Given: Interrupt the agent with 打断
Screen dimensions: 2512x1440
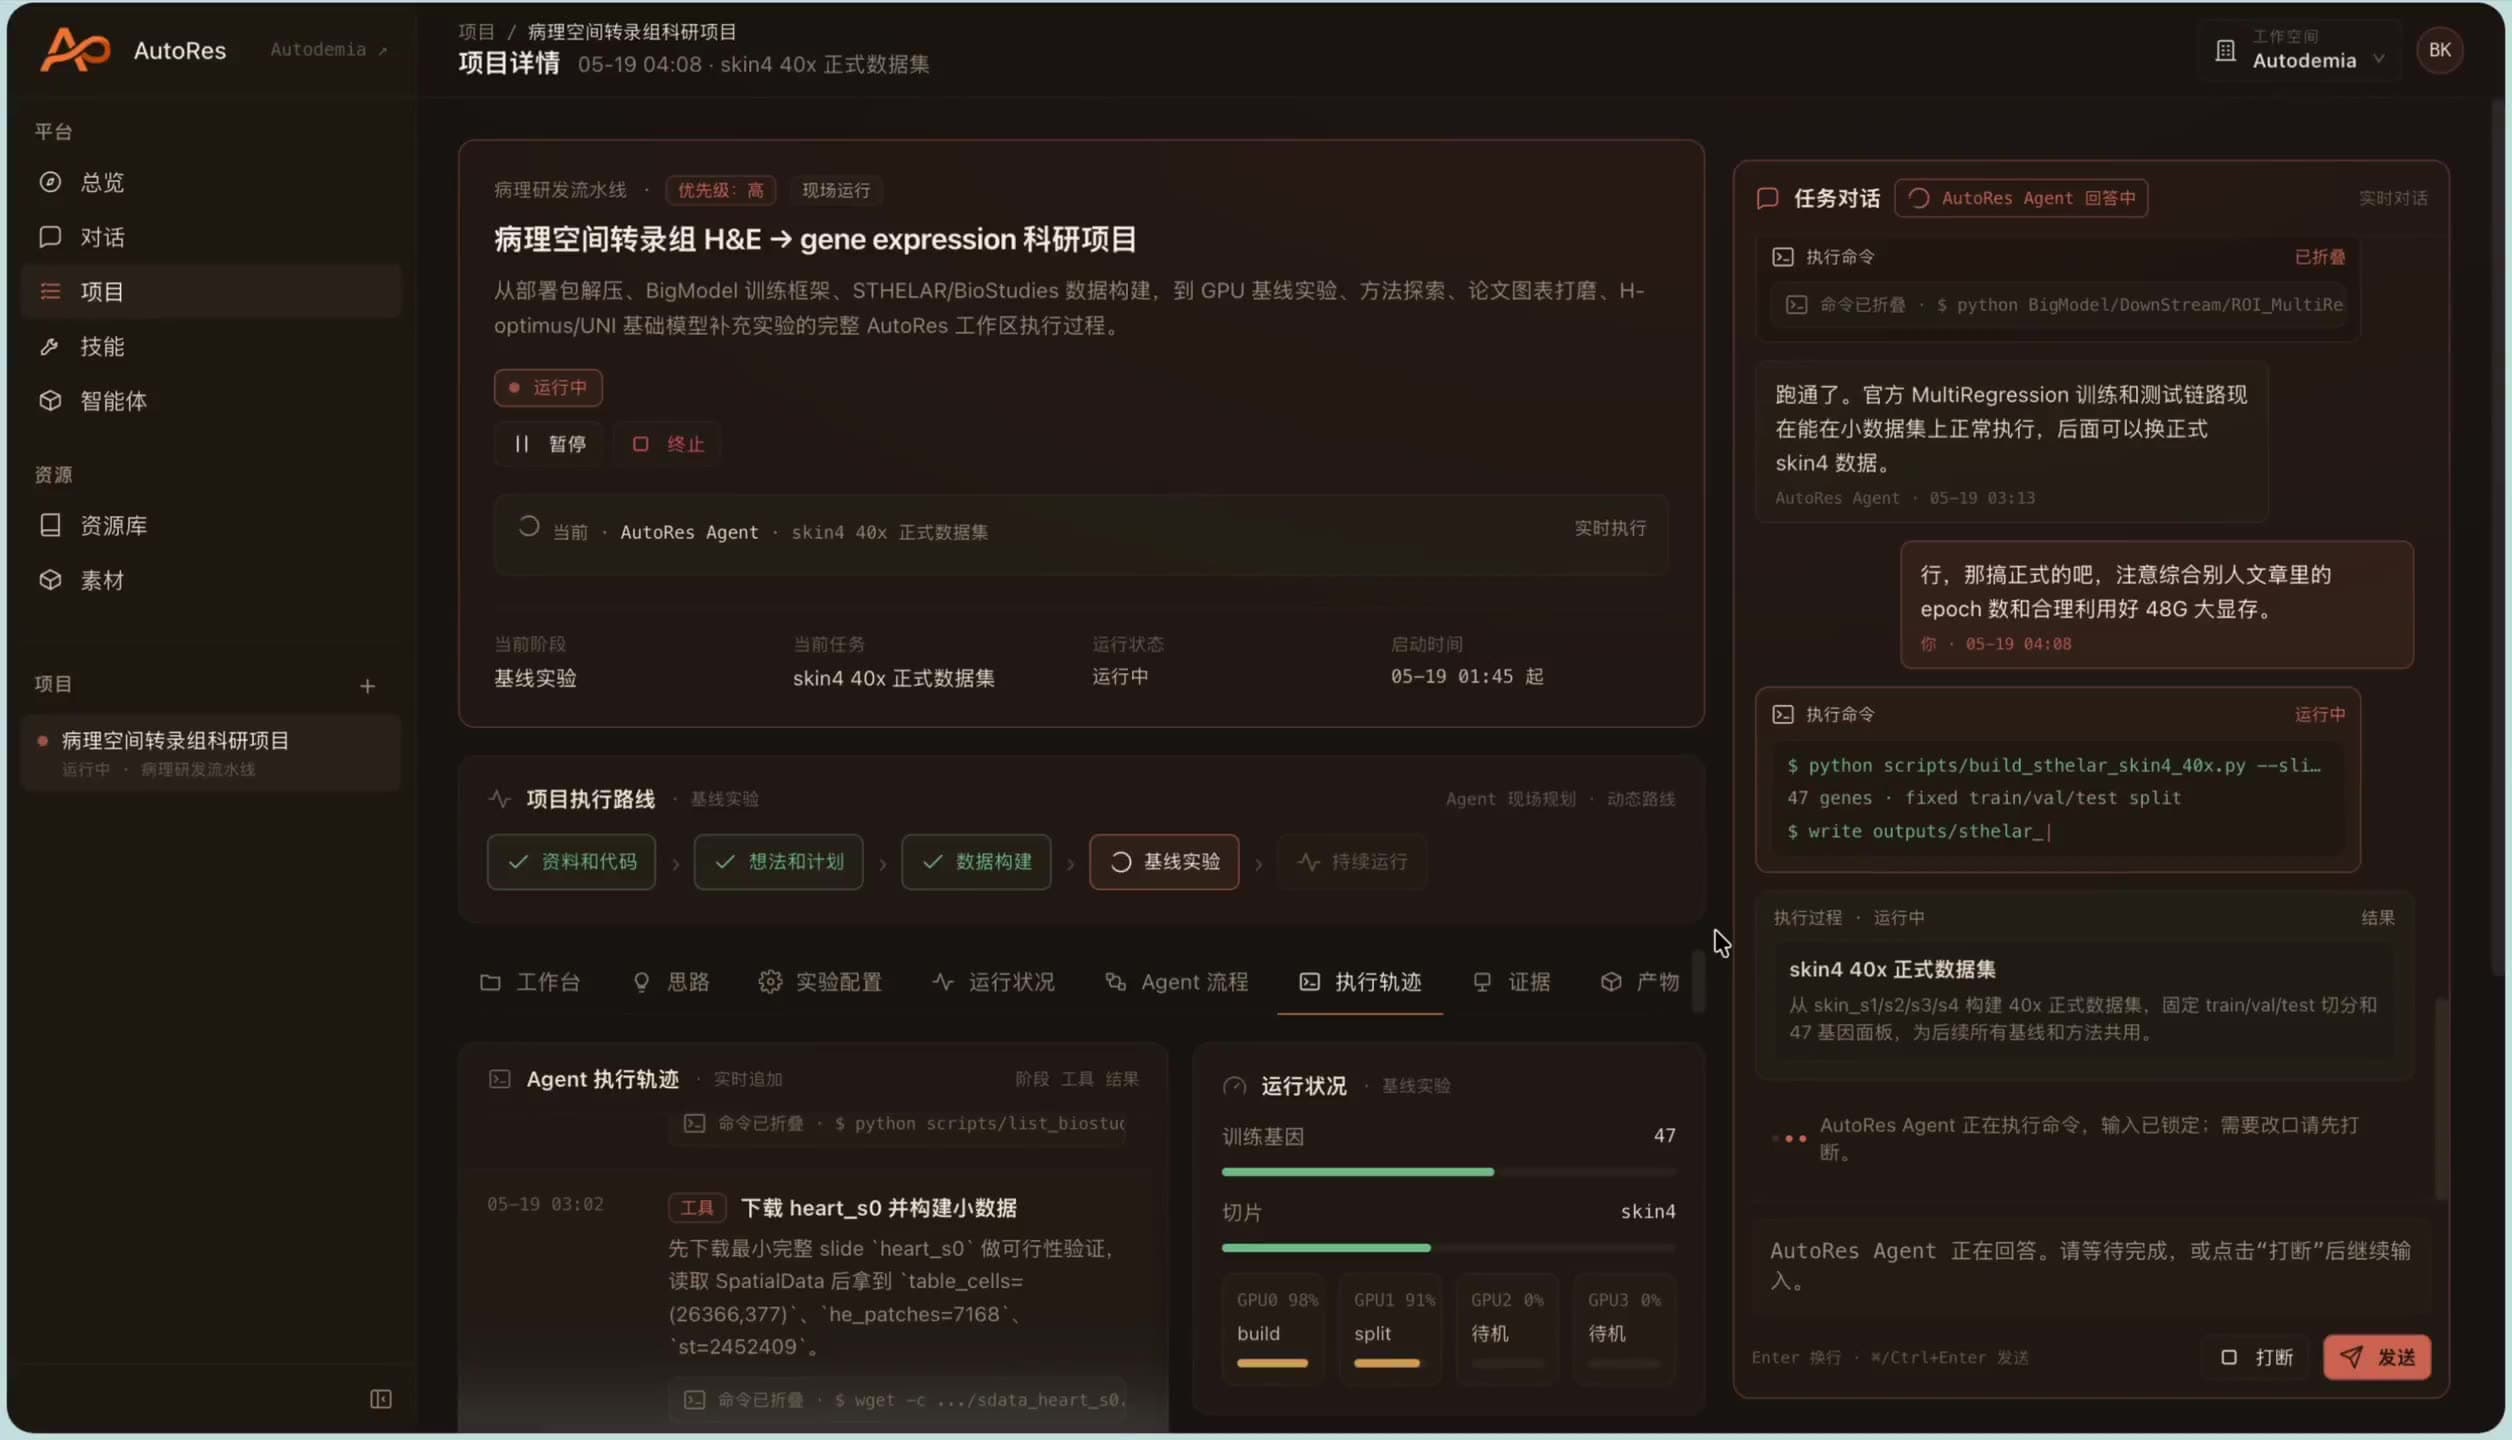Looking at the screenshot, I should 2257,1358.
